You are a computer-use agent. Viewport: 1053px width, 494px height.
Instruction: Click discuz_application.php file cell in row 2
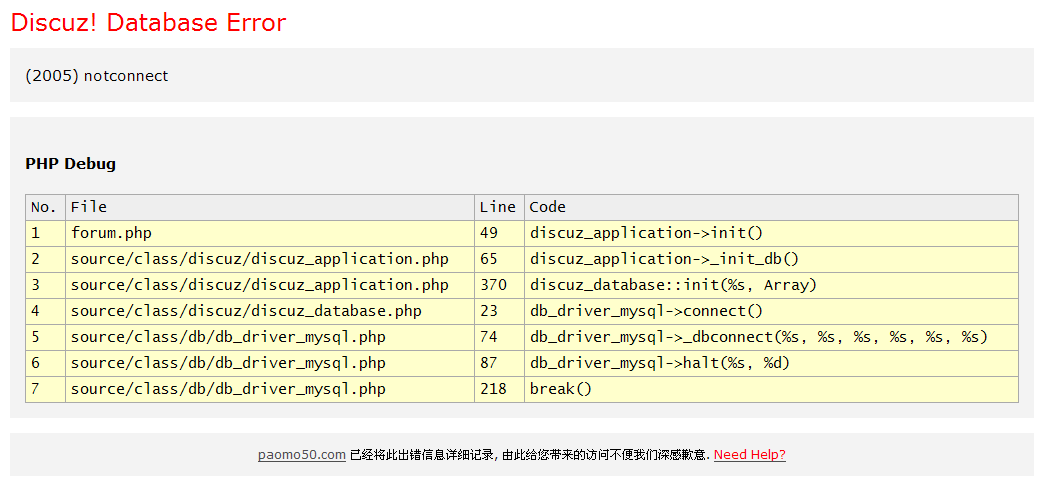tap(270, 259)
